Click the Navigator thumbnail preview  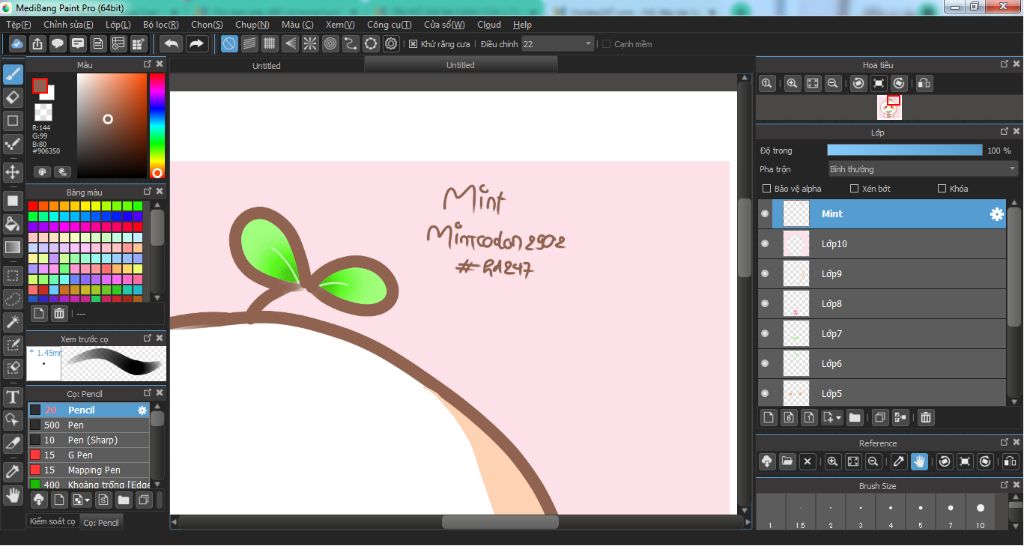[x=889, y=108]
